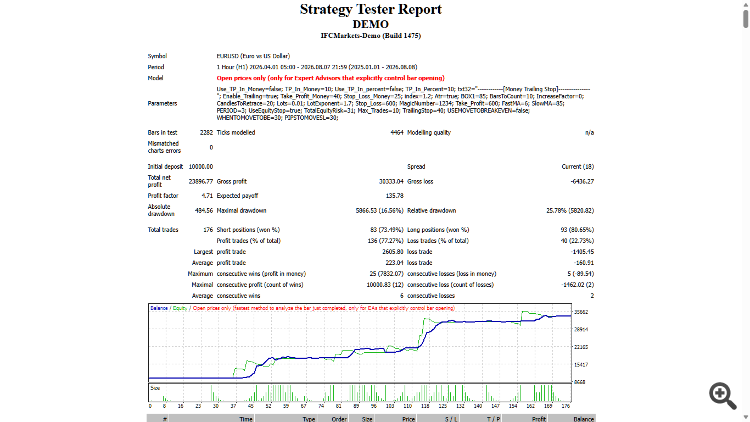Screen dimensions: 750x422
Task: Click the Total net profit value
Action: click(200, 181)
